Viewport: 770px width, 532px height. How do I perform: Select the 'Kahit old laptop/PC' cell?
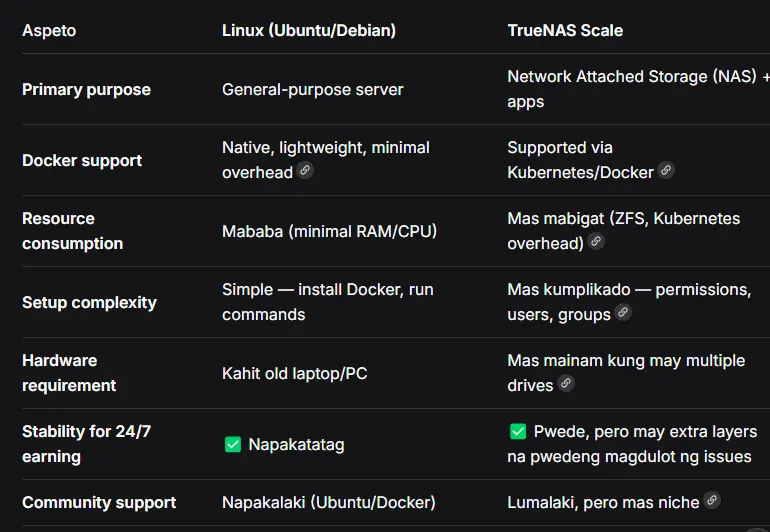click(x=295, y=373)
